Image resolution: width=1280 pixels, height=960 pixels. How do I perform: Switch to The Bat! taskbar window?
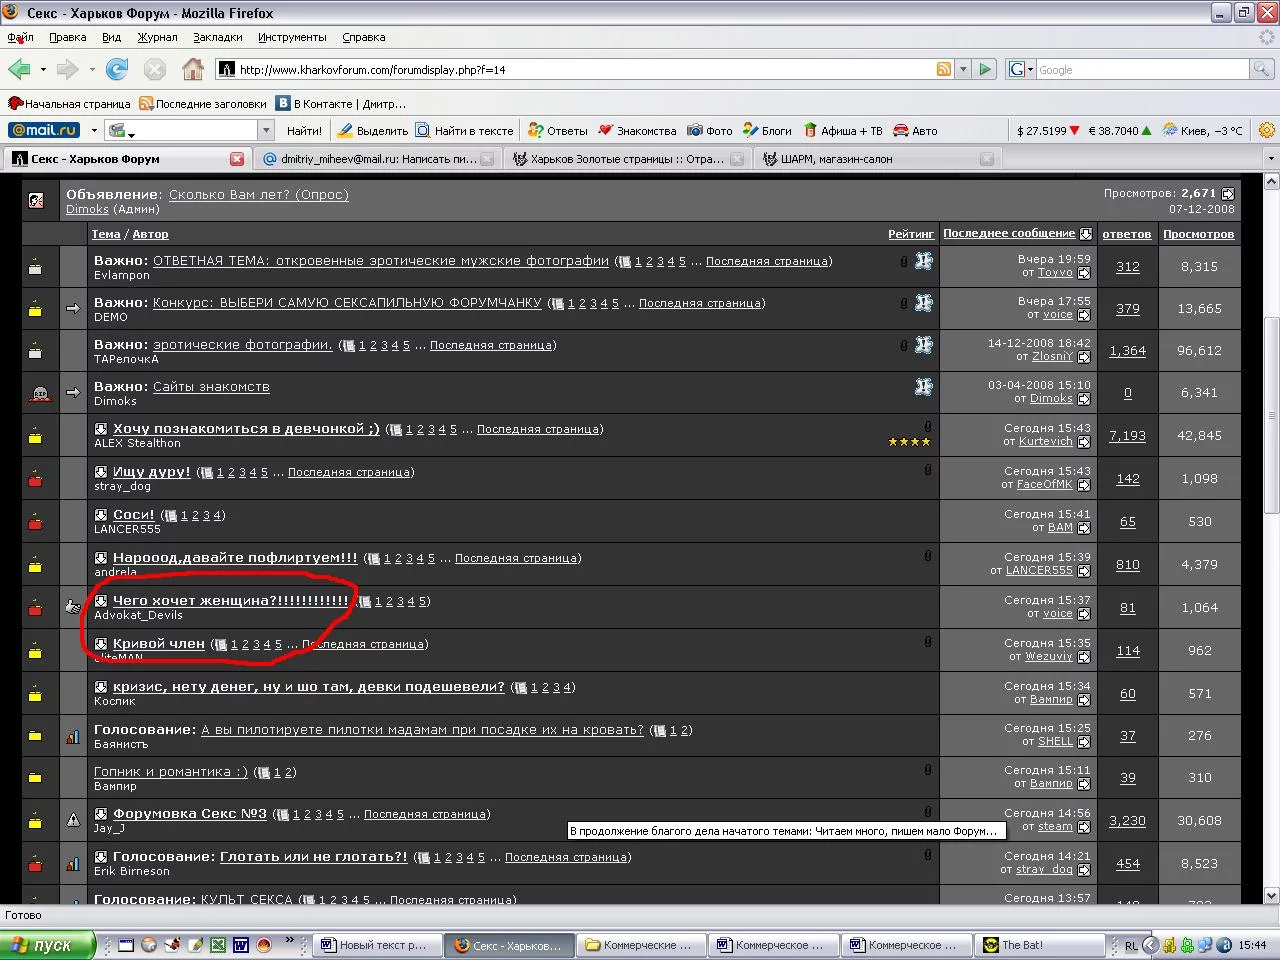[x=1039, y=945]
